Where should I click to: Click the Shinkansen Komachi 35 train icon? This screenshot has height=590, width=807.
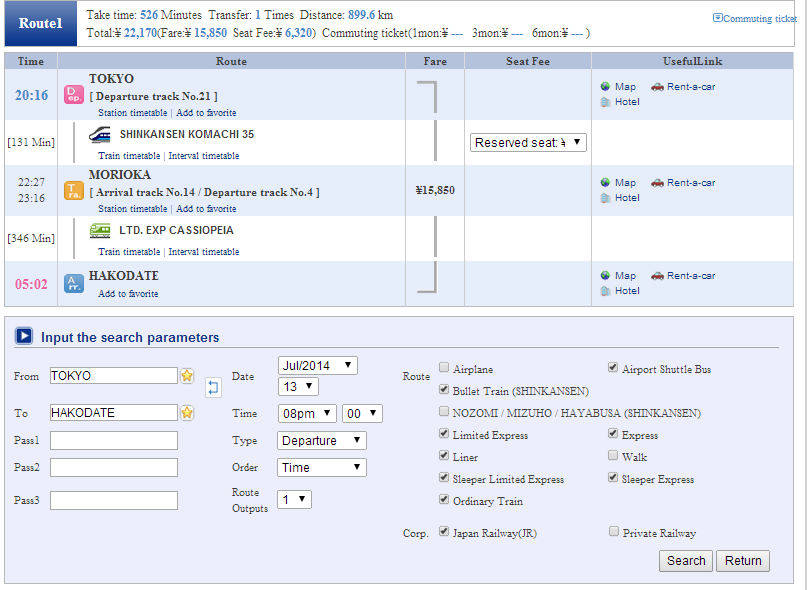tap(99, 135)
